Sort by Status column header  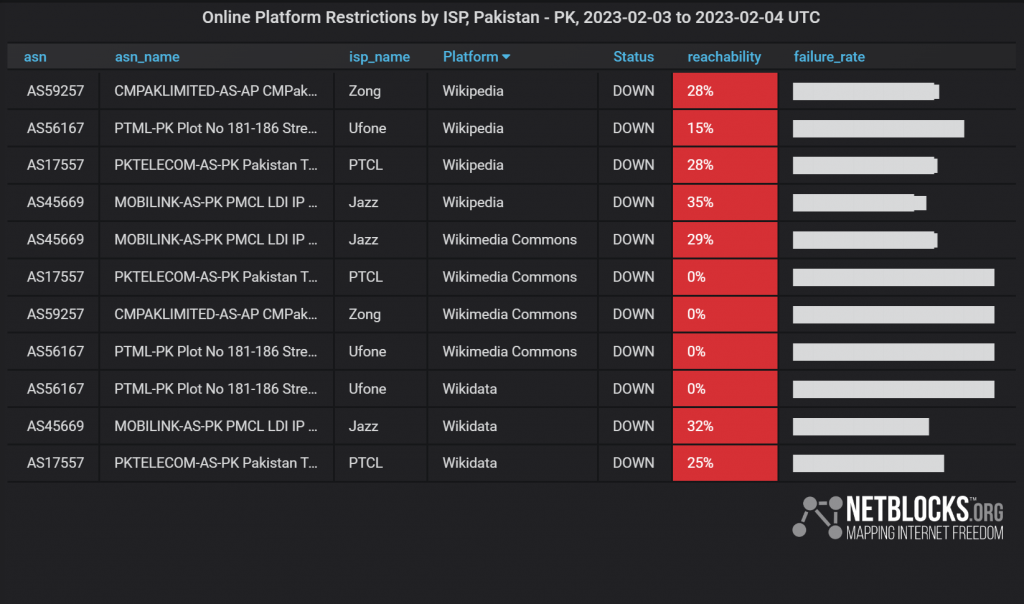(633, 57)
